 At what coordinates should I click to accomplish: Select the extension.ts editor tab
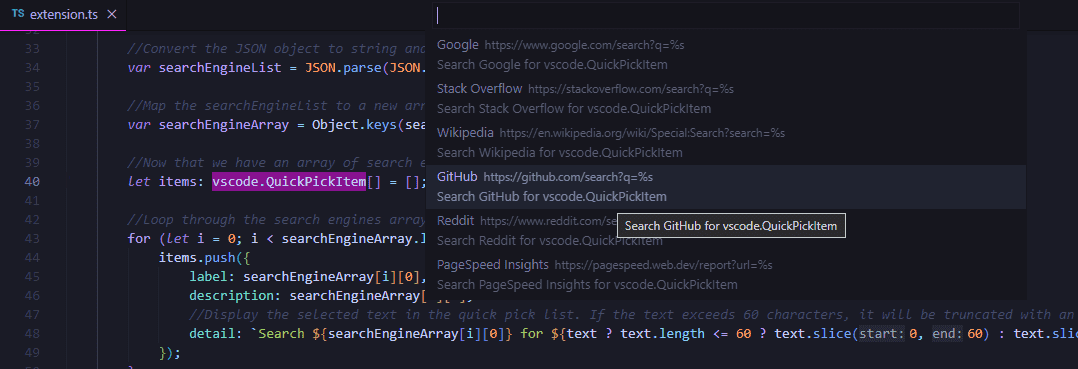63,14
